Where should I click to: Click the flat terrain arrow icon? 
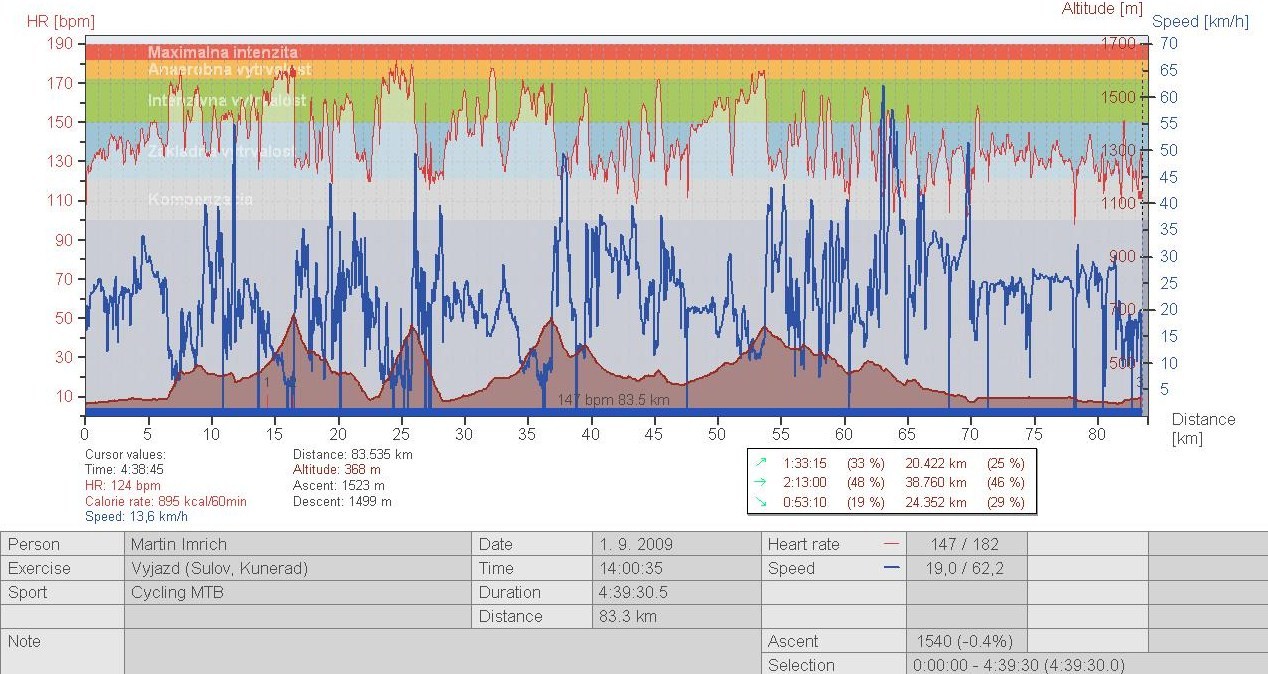click(x=762, y=483)
